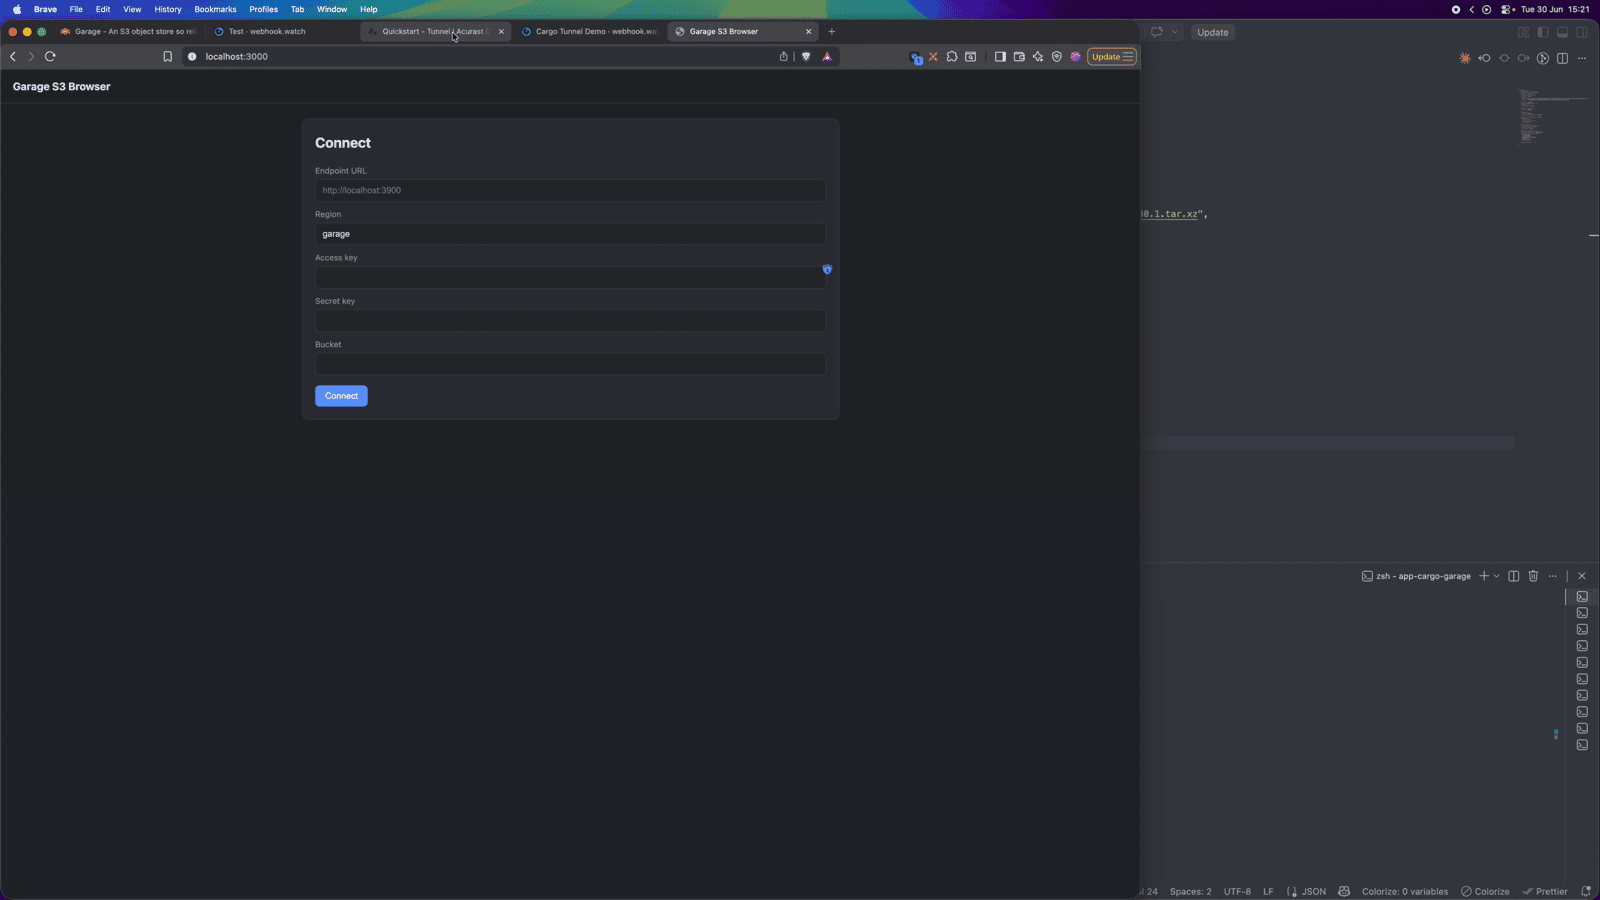Bookmark this page using the bookmark icon
The width and height of the screenshot is (1600, 900).
168,57
